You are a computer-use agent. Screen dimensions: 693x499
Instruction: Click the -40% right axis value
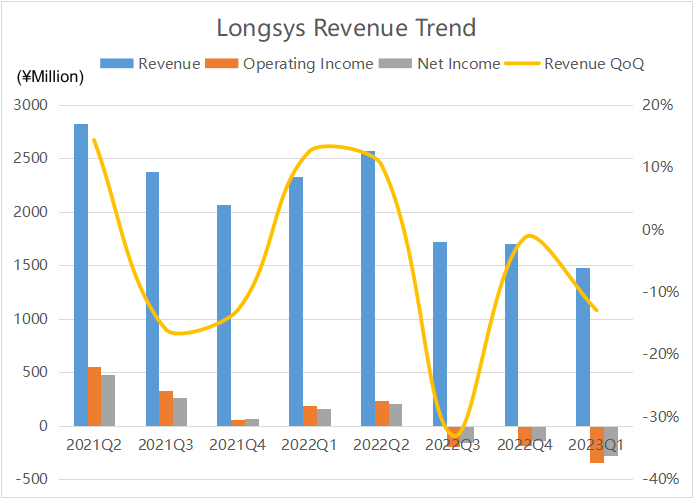(x=661, y=479)
